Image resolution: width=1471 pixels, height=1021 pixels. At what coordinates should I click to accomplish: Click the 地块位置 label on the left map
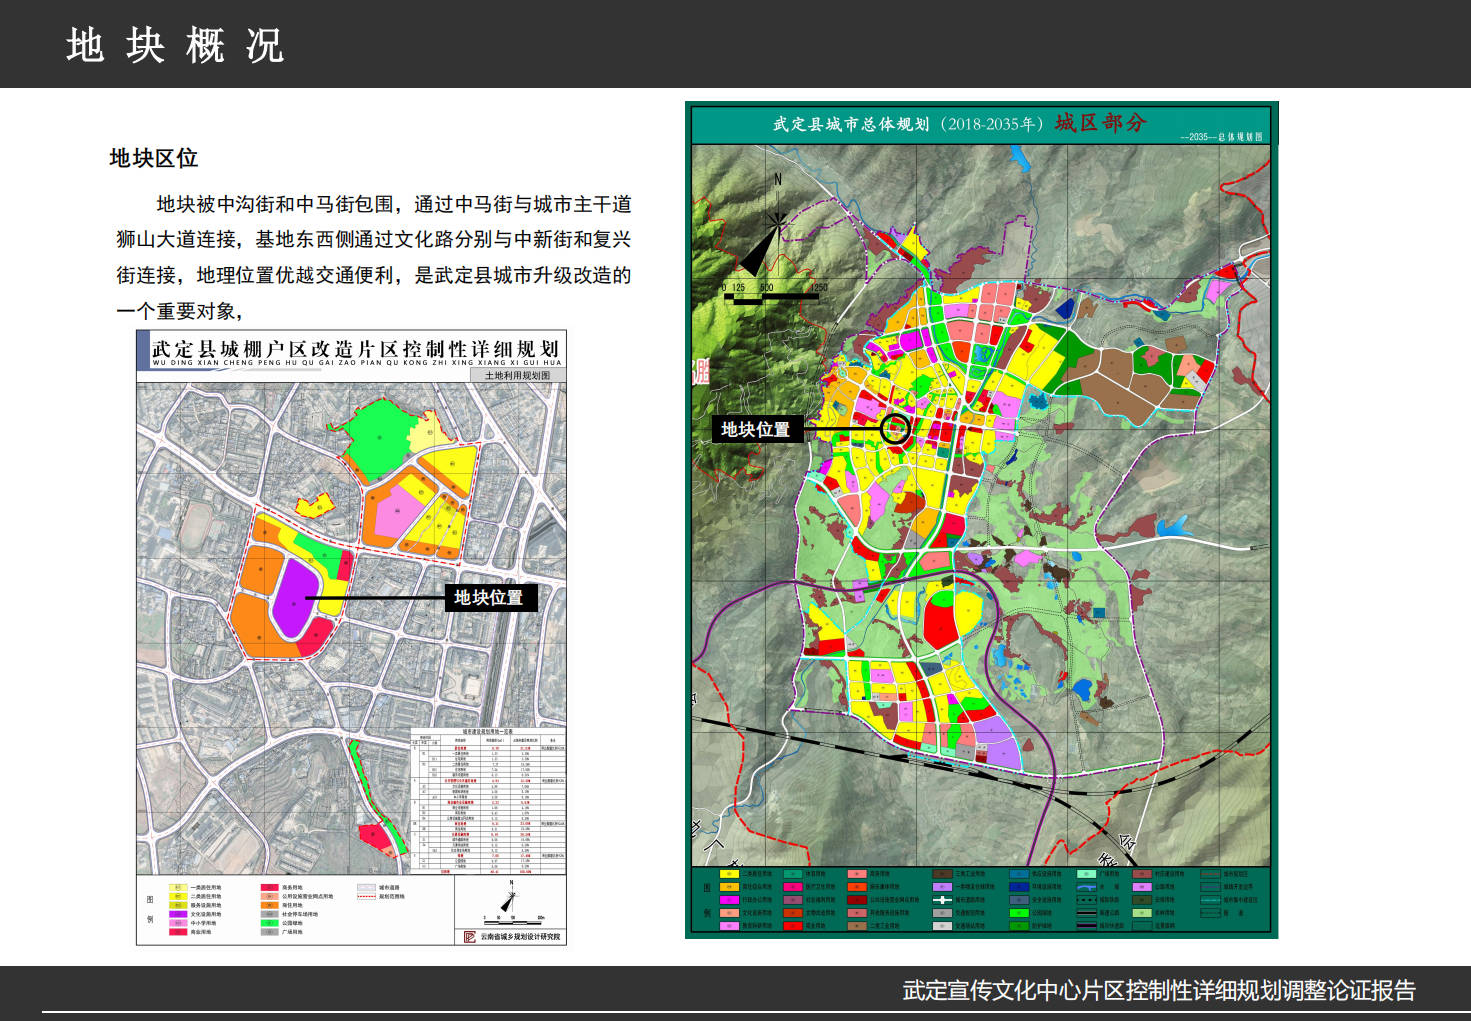click(x=489, y=597)
